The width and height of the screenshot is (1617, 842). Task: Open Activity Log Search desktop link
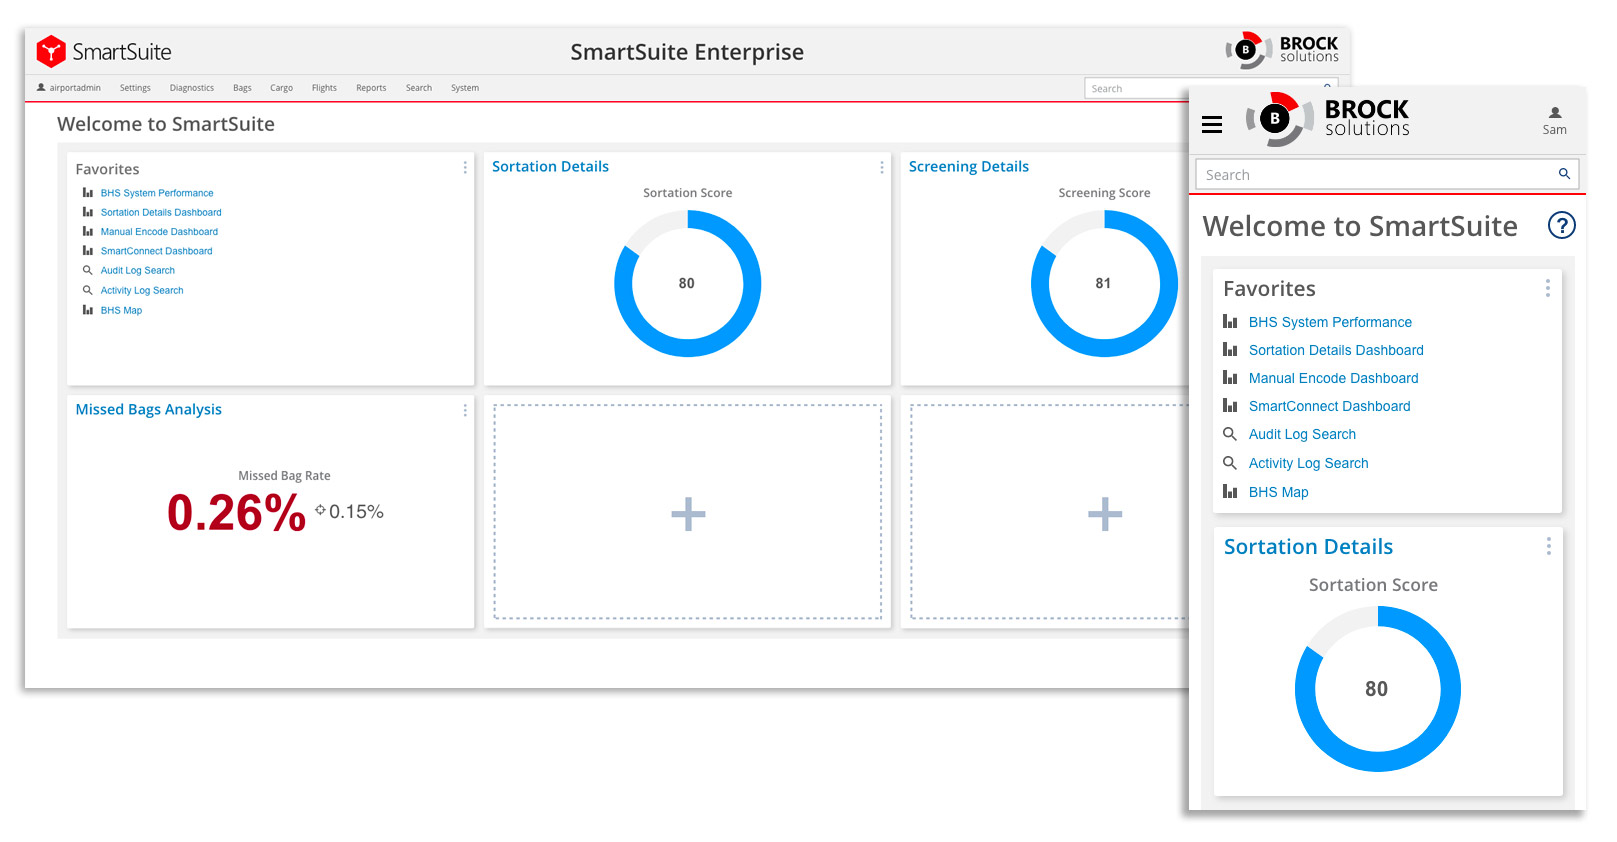[142, 290]
